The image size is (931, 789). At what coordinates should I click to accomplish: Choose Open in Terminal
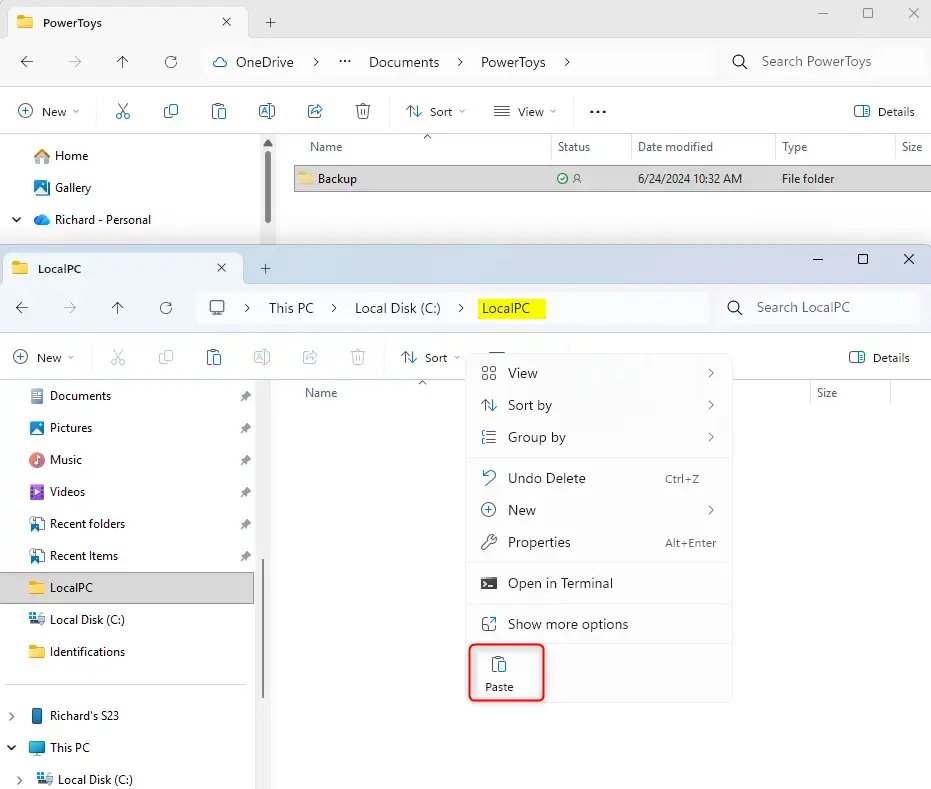(x=599, y=583)
